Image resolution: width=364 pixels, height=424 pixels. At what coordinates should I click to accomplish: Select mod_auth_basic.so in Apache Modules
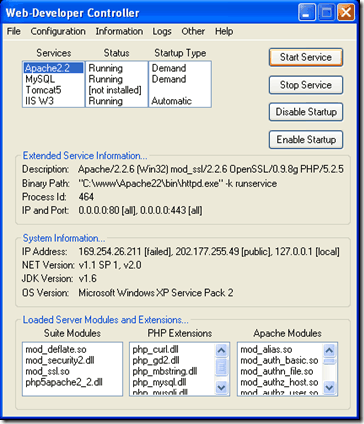click(x=279, y=360)
